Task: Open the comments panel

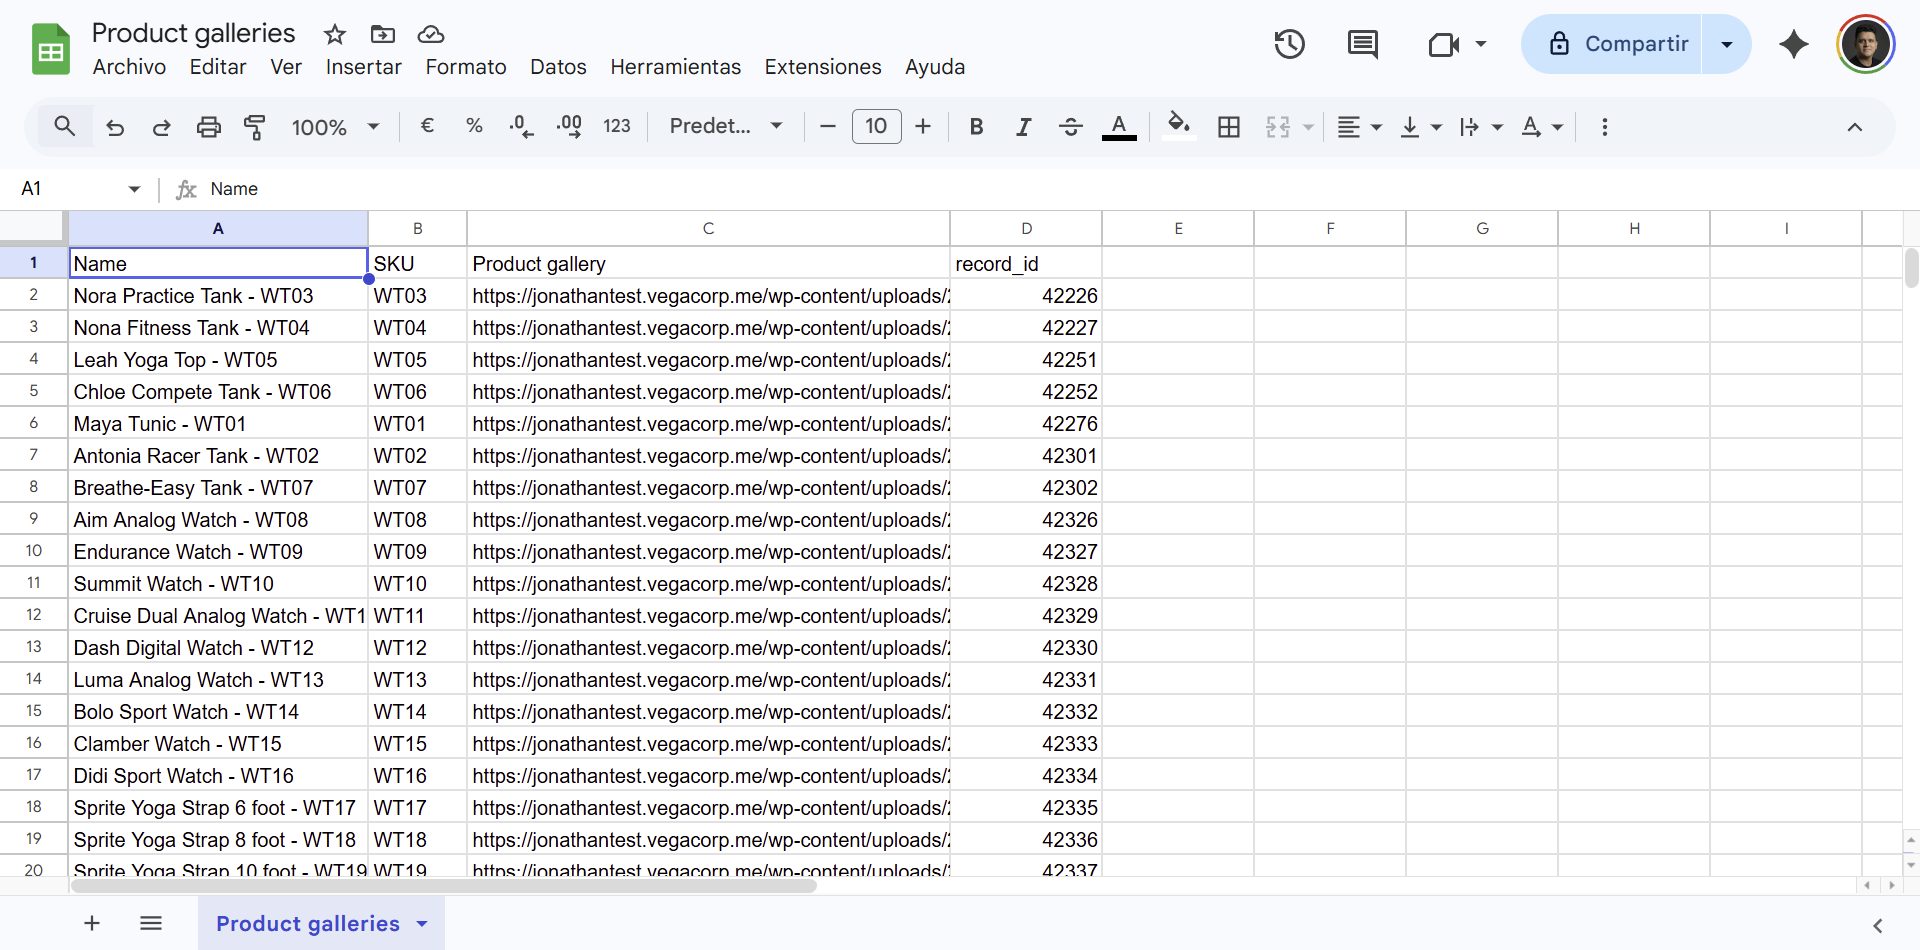Action: 1361,44
